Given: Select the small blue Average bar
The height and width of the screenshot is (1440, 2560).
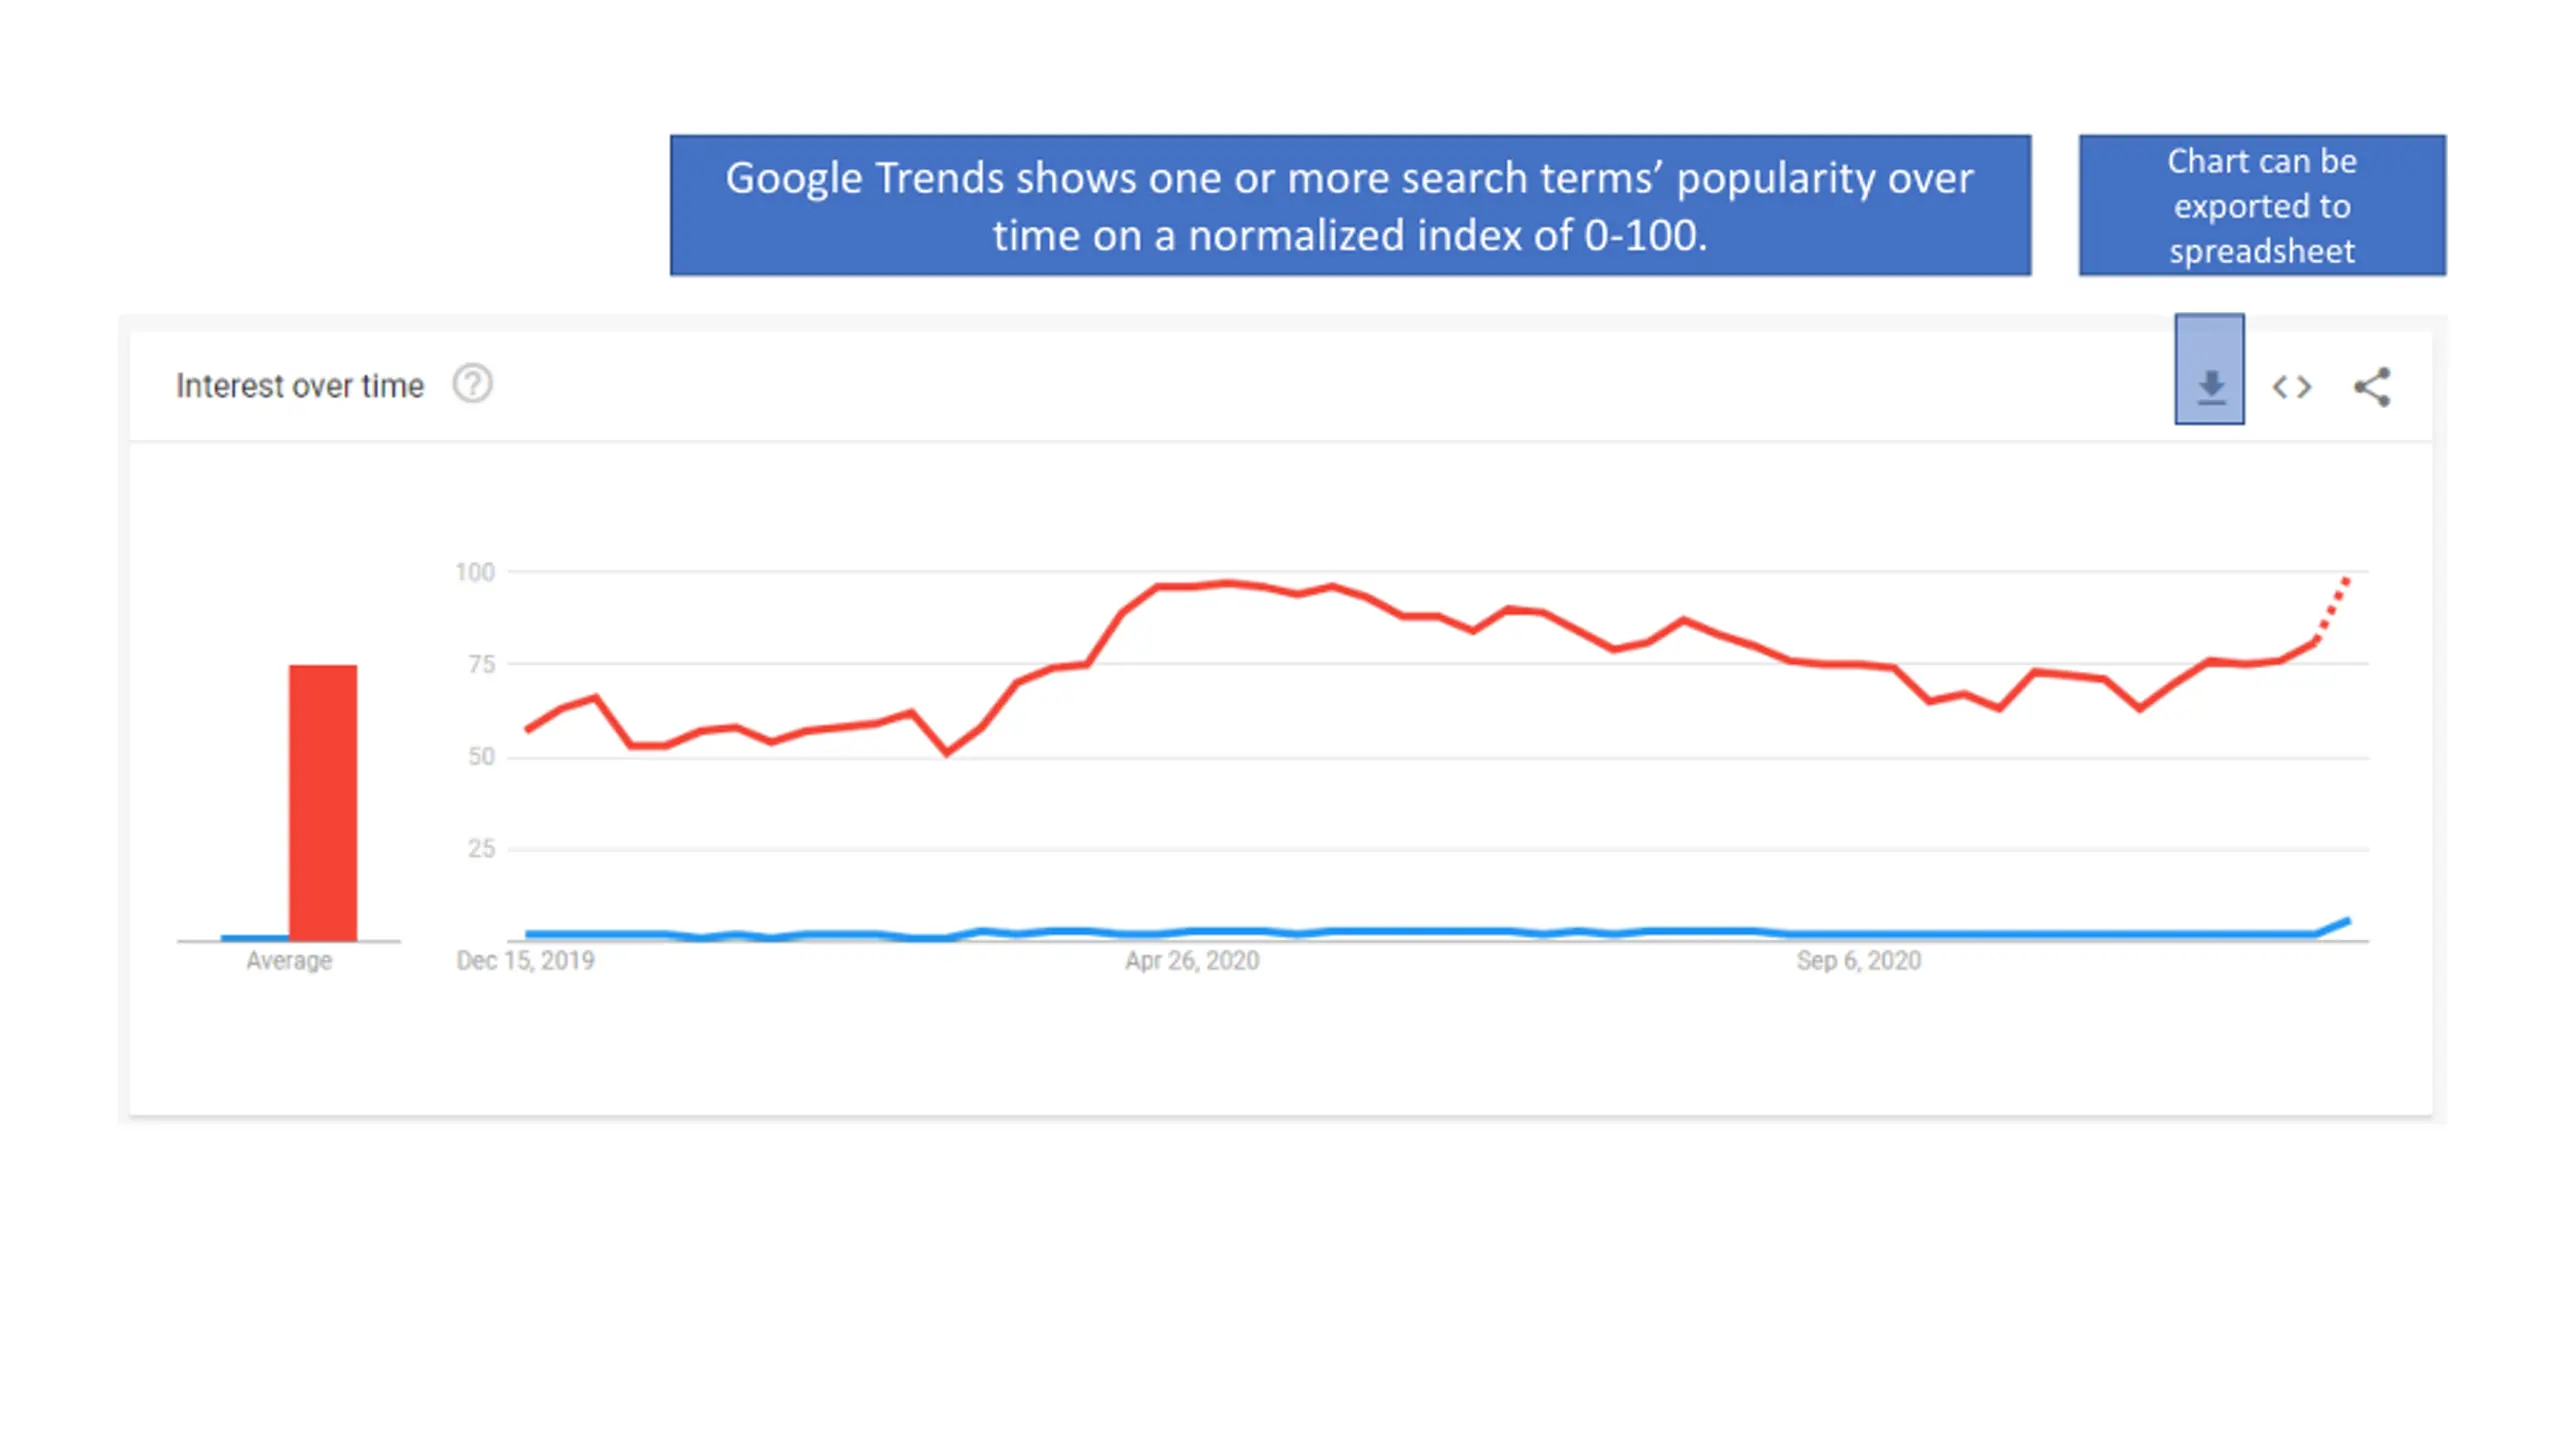Looking at the screenshot, I should pyautogui.click(x=255, y=937).
